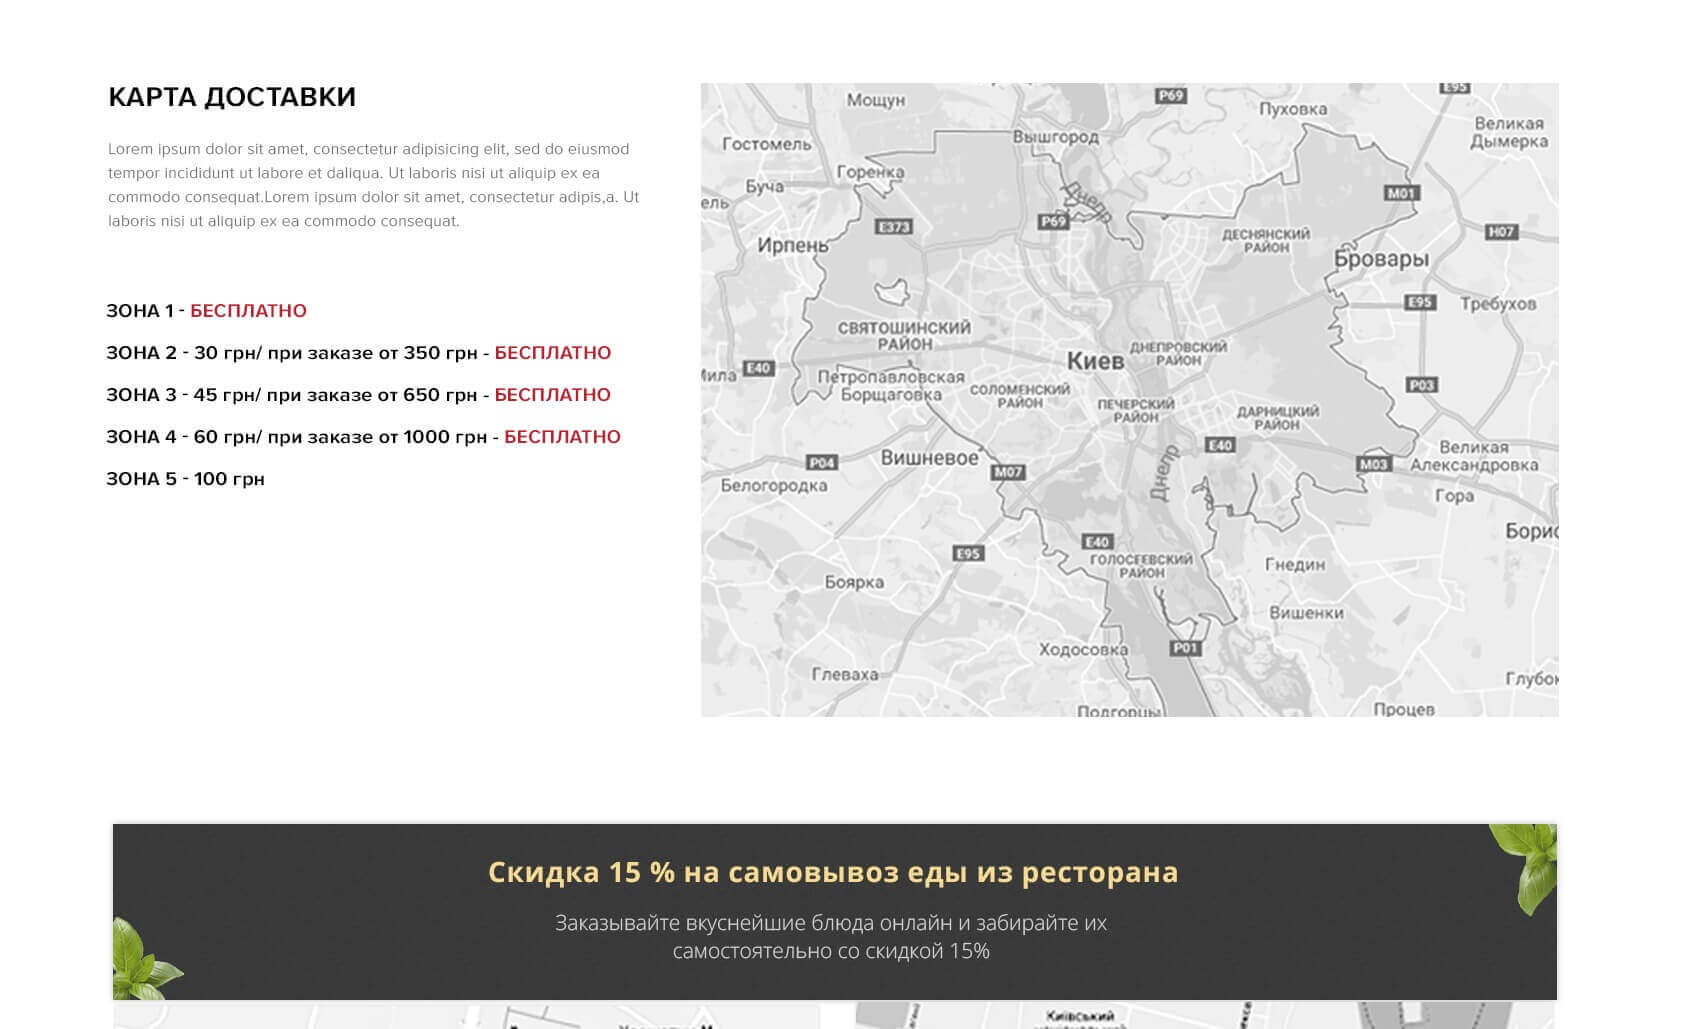Click the "ЗОНА 5 - 100 грн" line
The image size is (1699, 1029).
tap(186, 479)
